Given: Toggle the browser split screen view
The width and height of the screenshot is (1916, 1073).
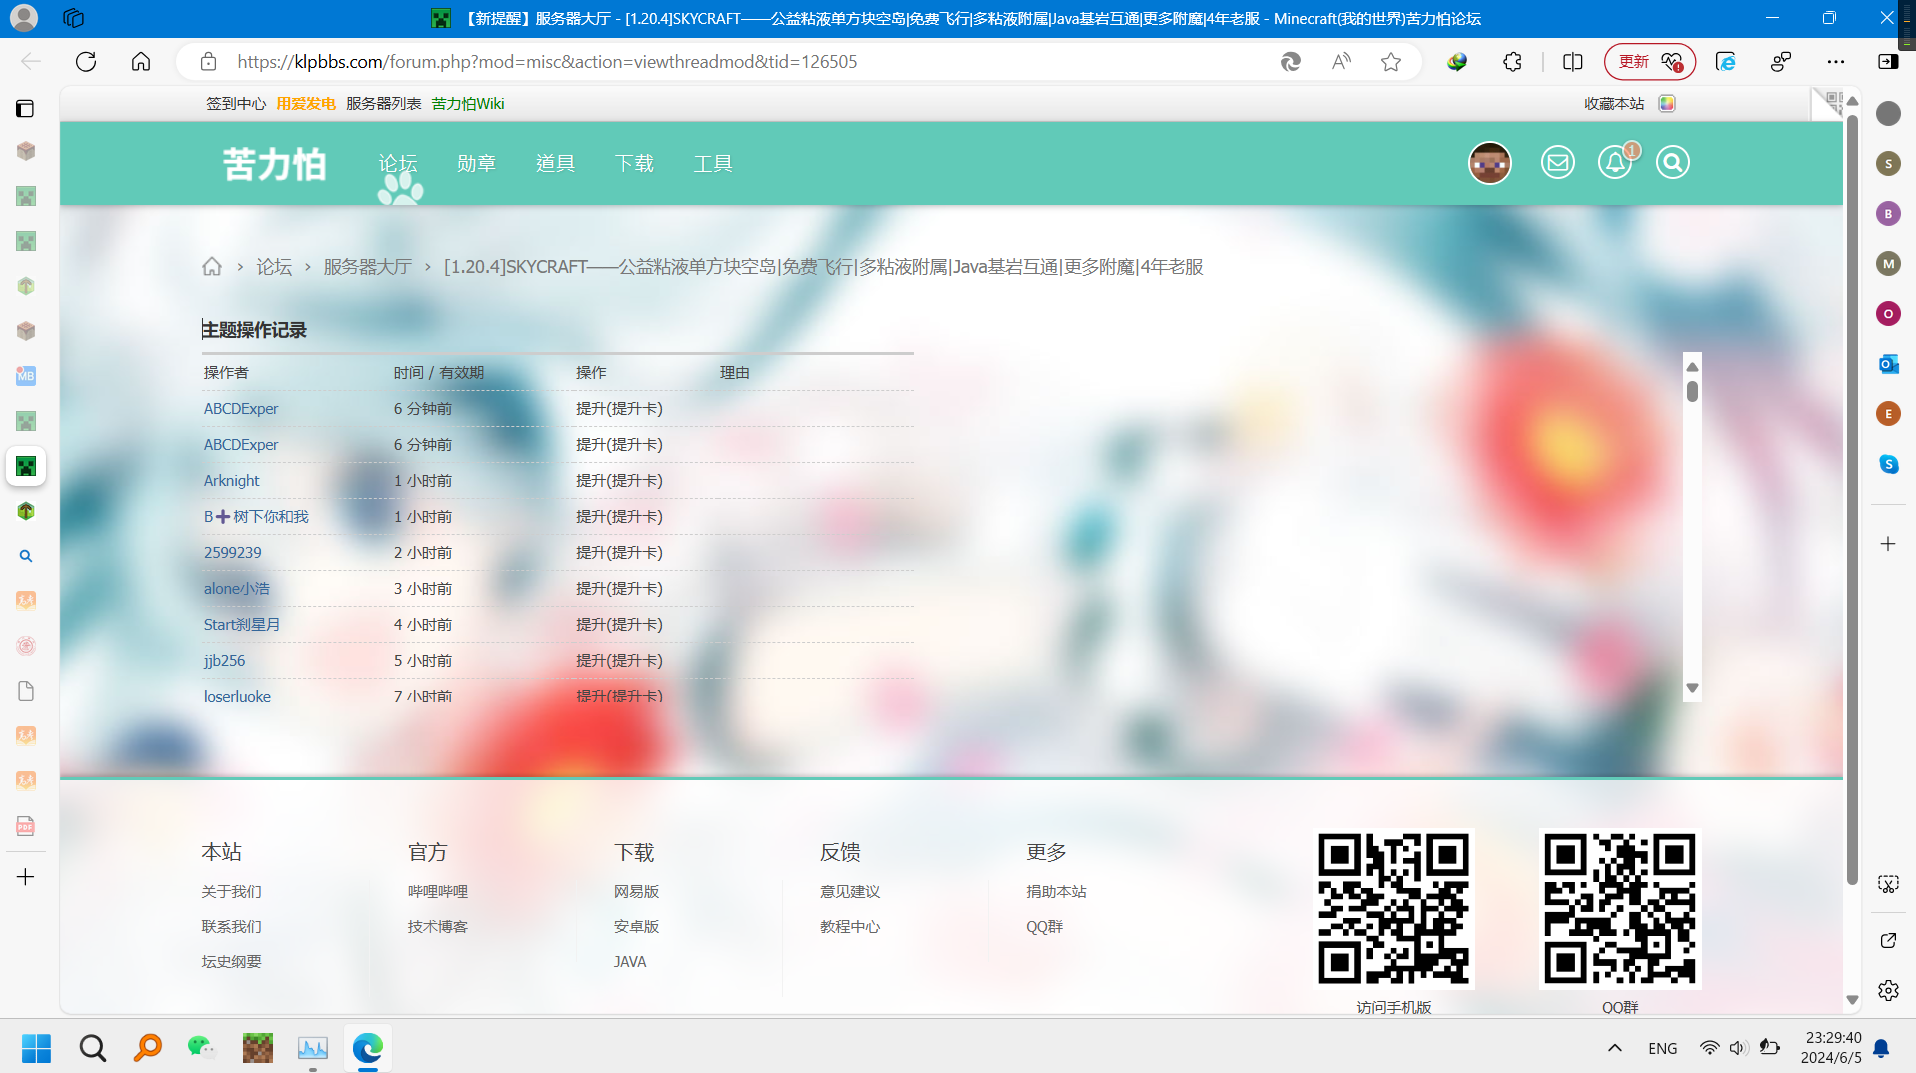Looking at the screenshot, I should tap(1572, 62).
